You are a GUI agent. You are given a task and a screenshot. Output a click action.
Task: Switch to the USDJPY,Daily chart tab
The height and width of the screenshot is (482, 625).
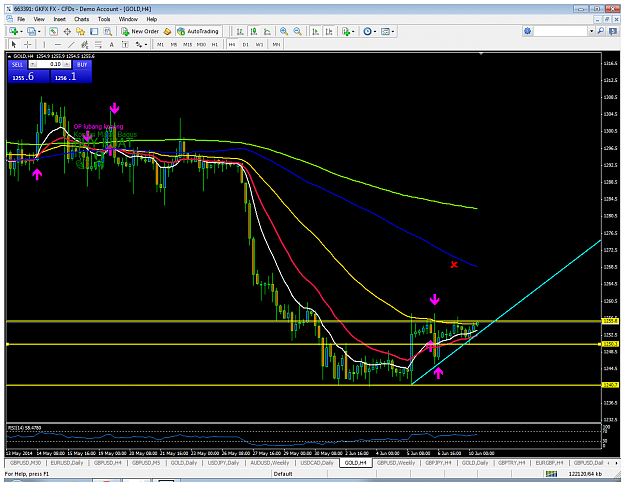coord(223,463)
